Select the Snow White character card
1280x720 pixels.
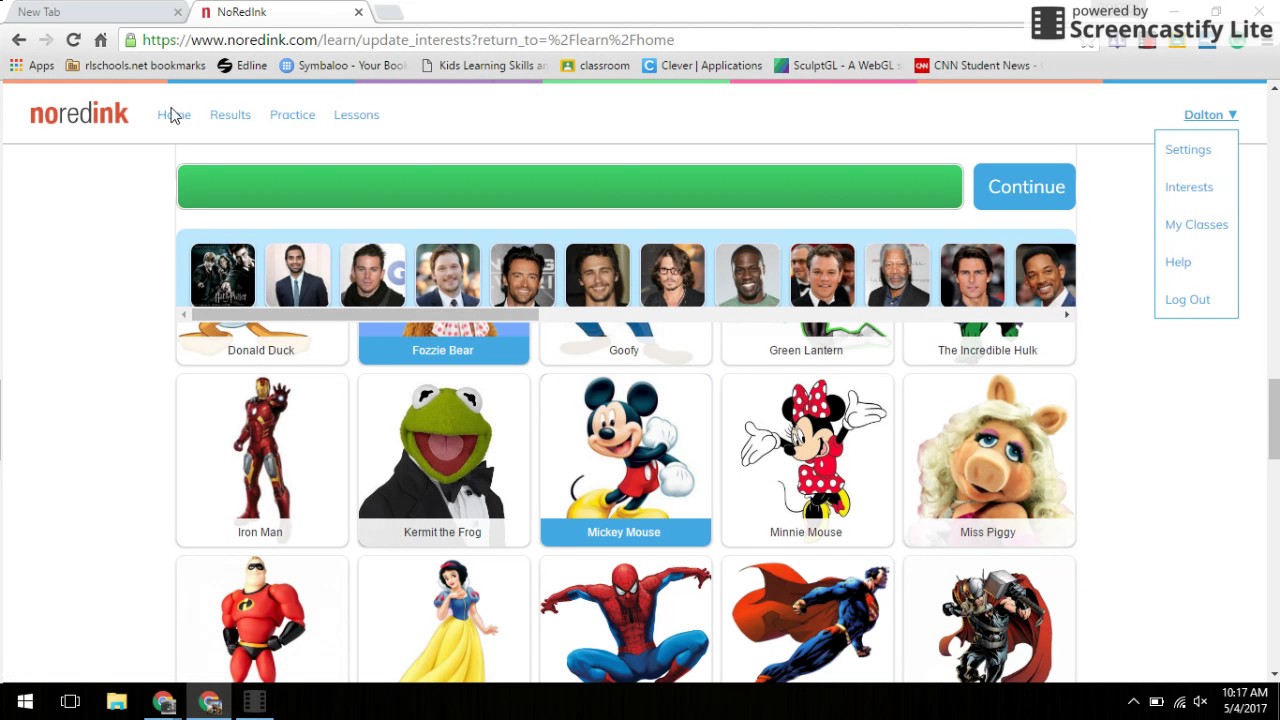coord(444,619)
